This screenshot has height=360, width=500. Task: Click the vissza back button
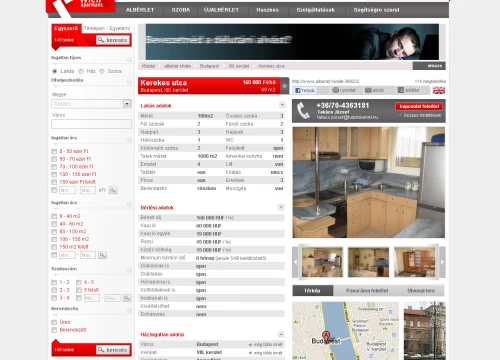pos(429,66)
